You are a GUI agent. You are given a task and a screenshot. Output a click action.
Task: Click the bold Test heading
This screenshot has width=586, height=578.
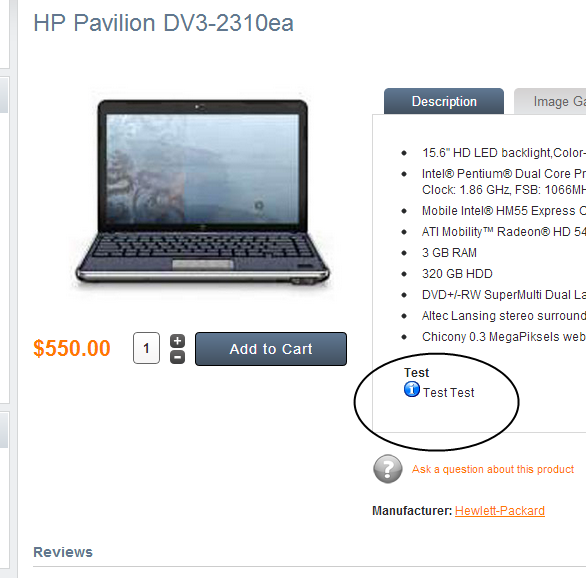pyautogui.click(x=416, y=373)
